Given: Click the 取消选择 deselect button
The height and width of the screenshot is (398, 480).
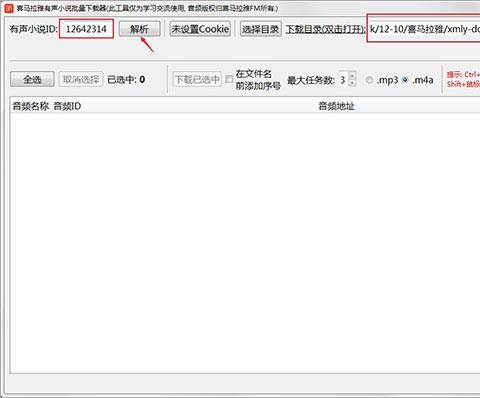Looking at the screenshot, I should [x=81, y=79].
